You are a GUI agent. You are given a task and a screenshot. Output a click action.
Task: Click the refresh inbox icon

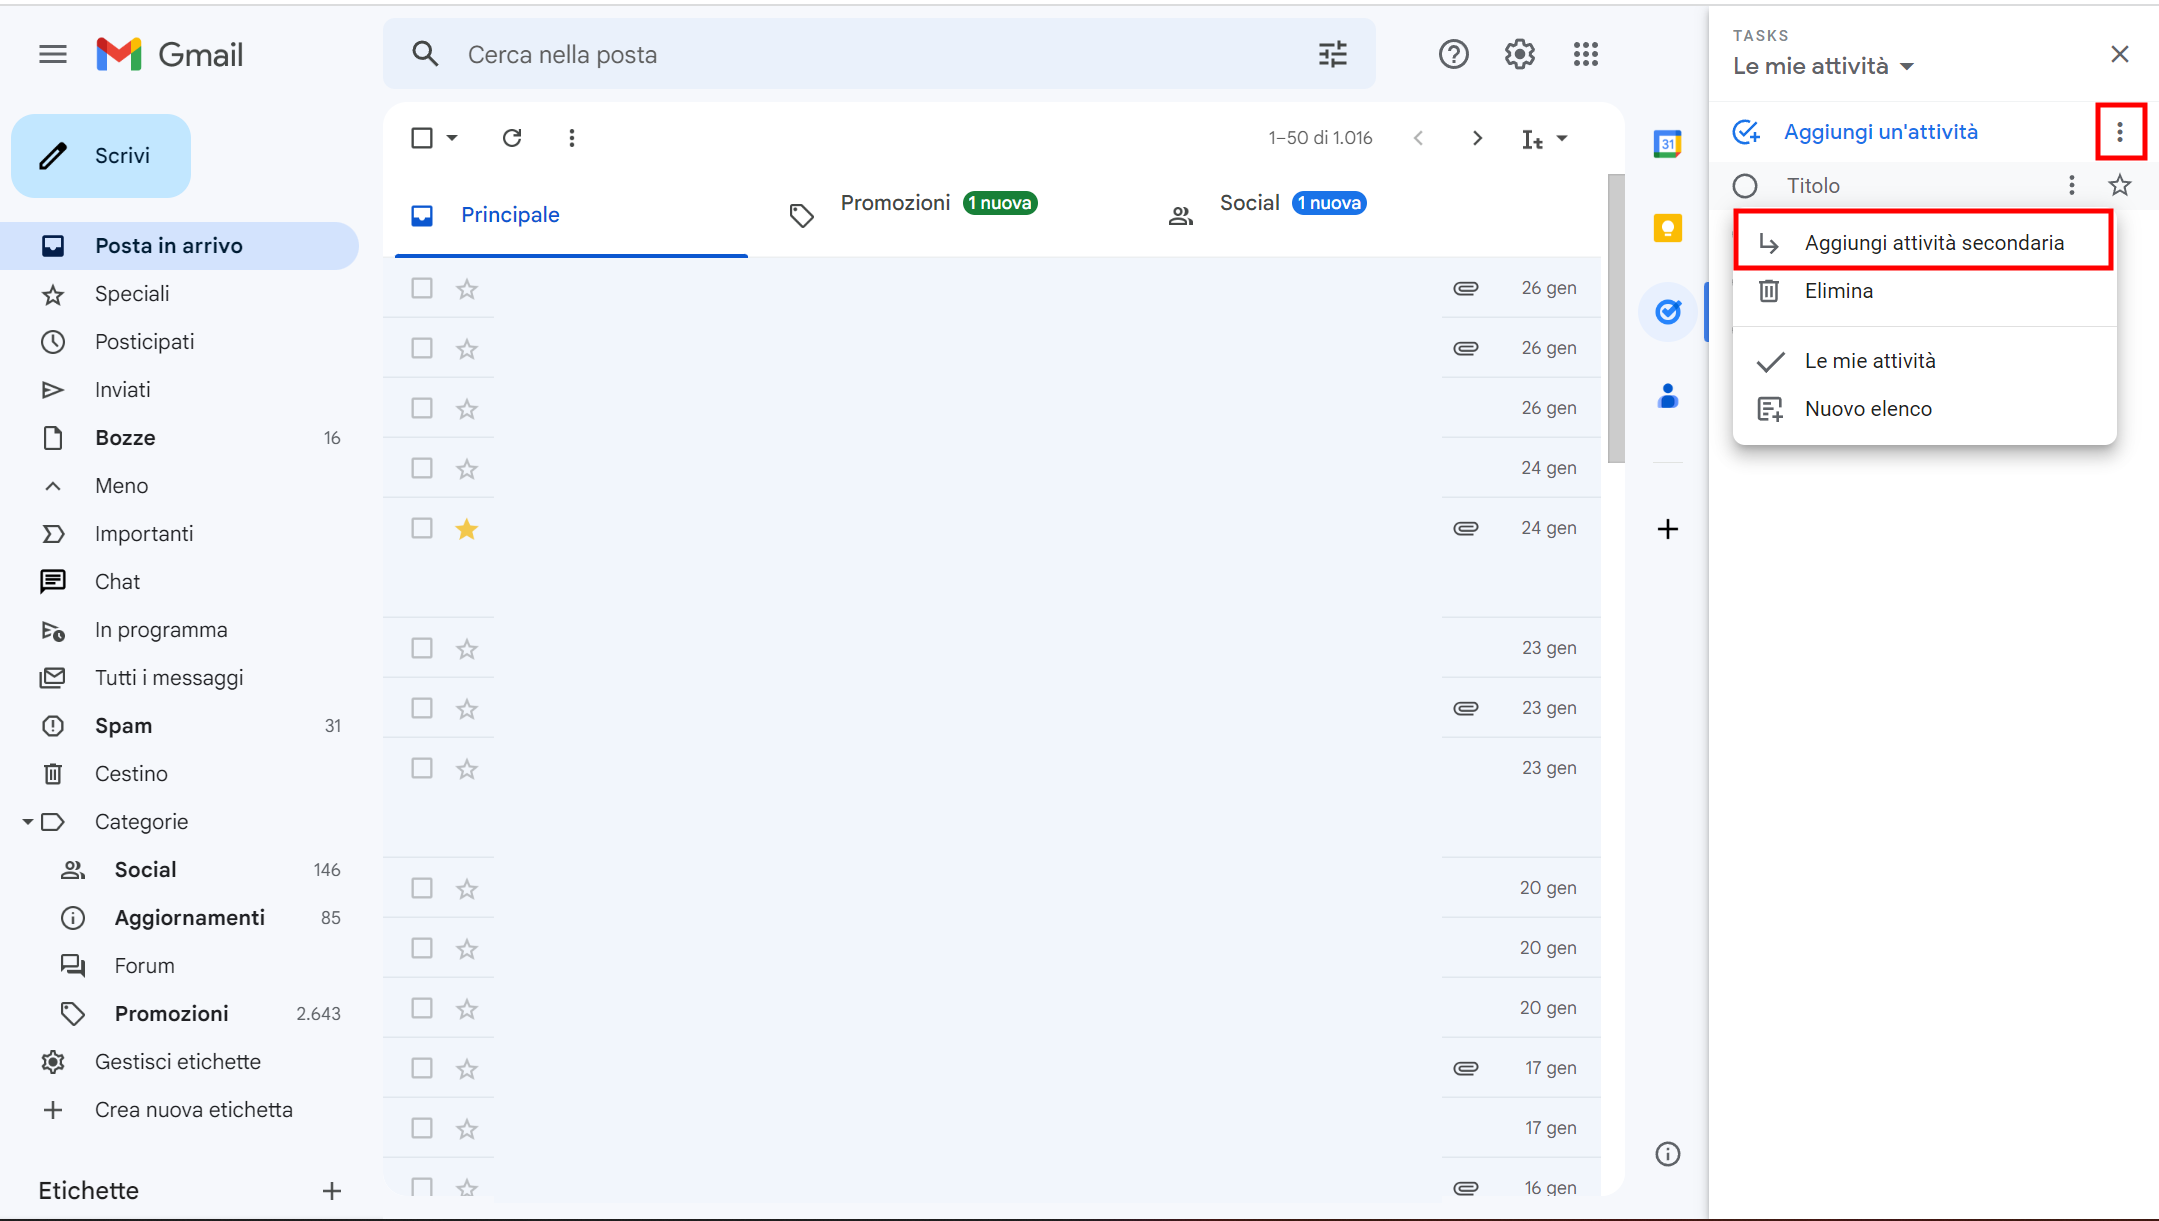(512, 138)
